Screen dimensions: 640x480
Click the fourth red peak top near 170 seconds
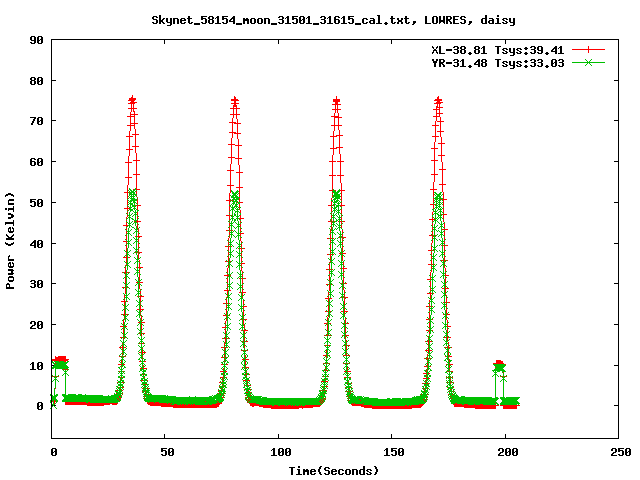click(438, 100)
